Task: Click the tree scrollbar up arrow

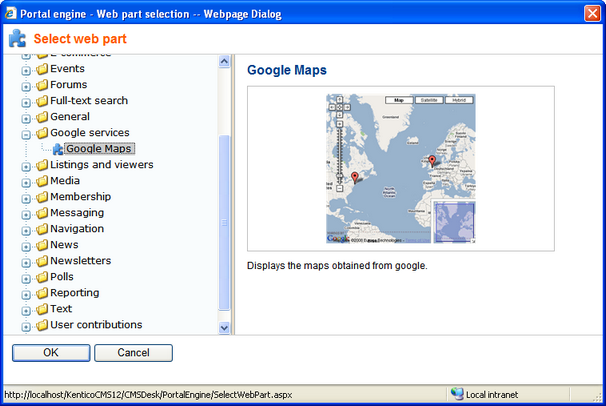Action: [224, 61]
